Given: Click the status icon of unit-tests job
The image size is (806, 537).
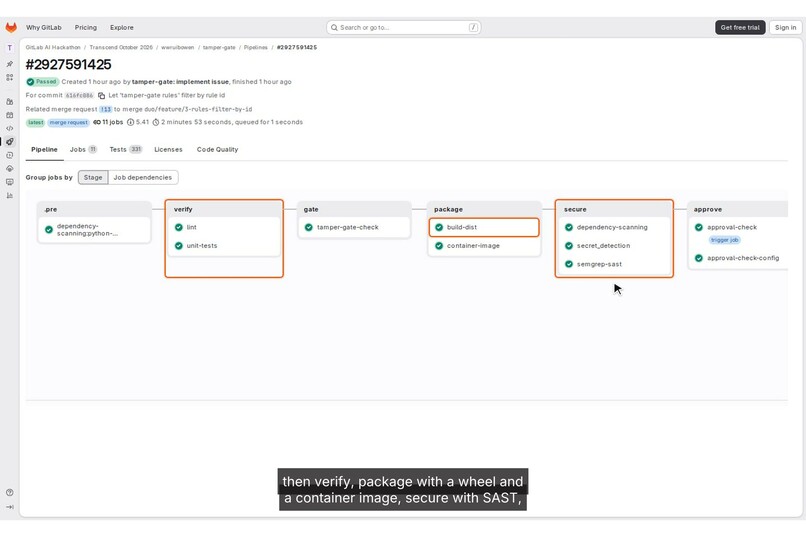Looking at the screenshot, I should click(x=178, y=246).
